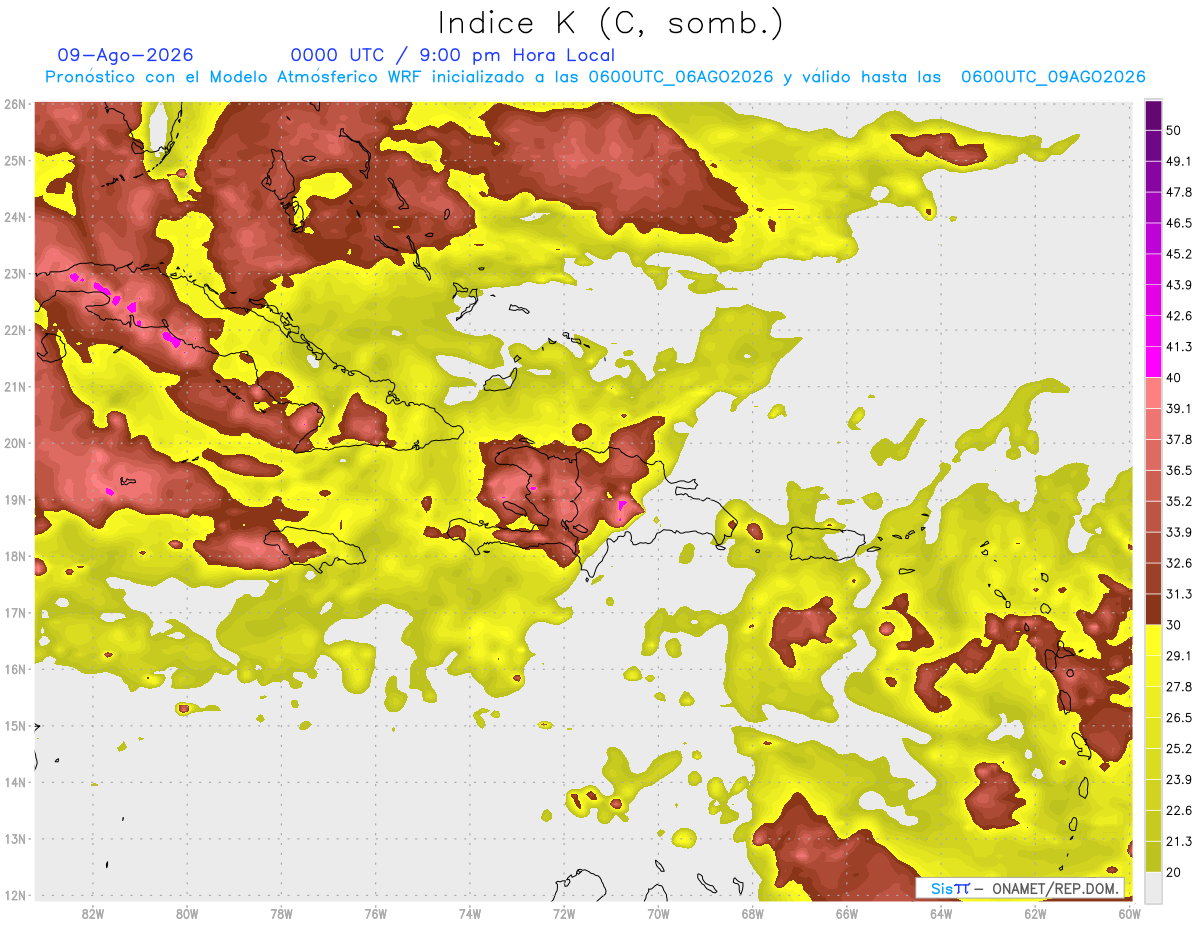
Task: Click the 68W longitude label
Action: pos(753,914)
